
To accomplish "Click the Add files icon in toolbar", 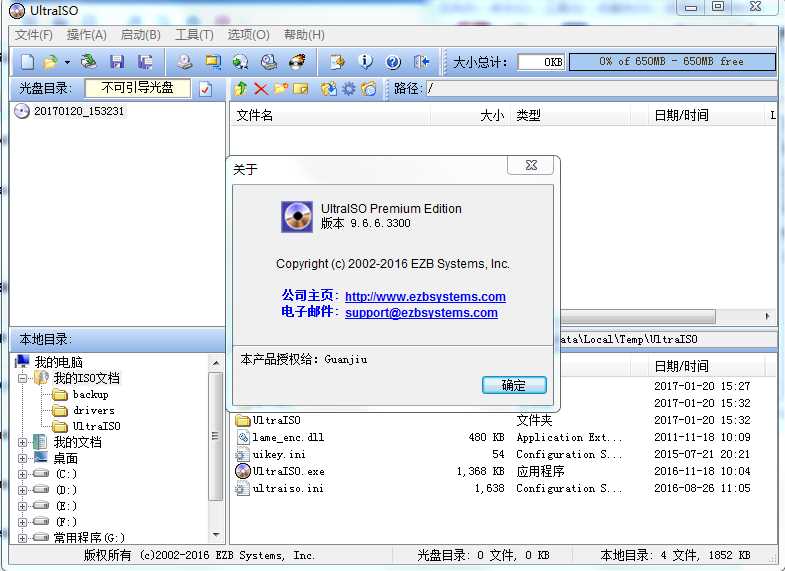I will click(337, 62).
